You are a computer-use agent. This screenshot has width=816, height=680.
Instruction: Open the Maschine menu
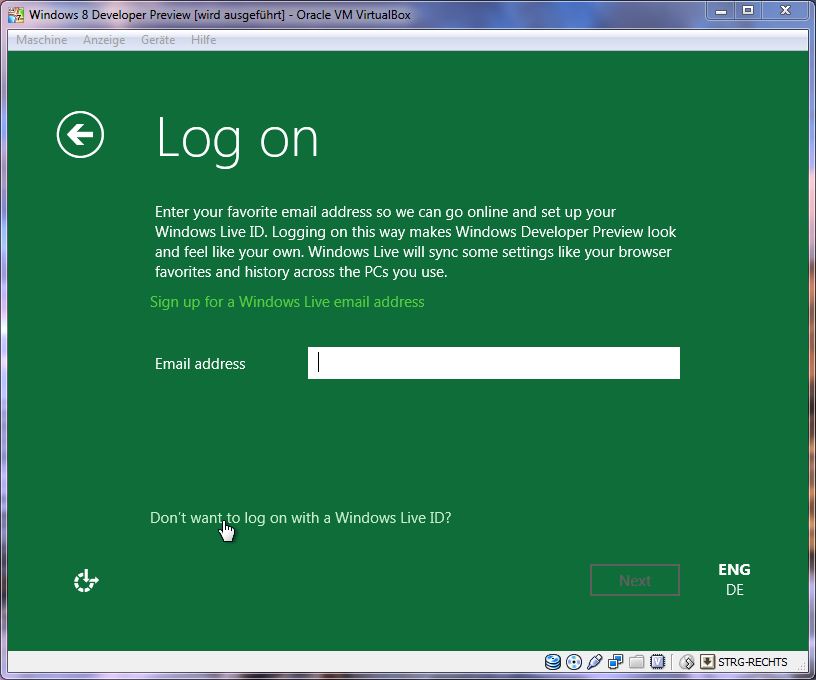tap(42, 40)
